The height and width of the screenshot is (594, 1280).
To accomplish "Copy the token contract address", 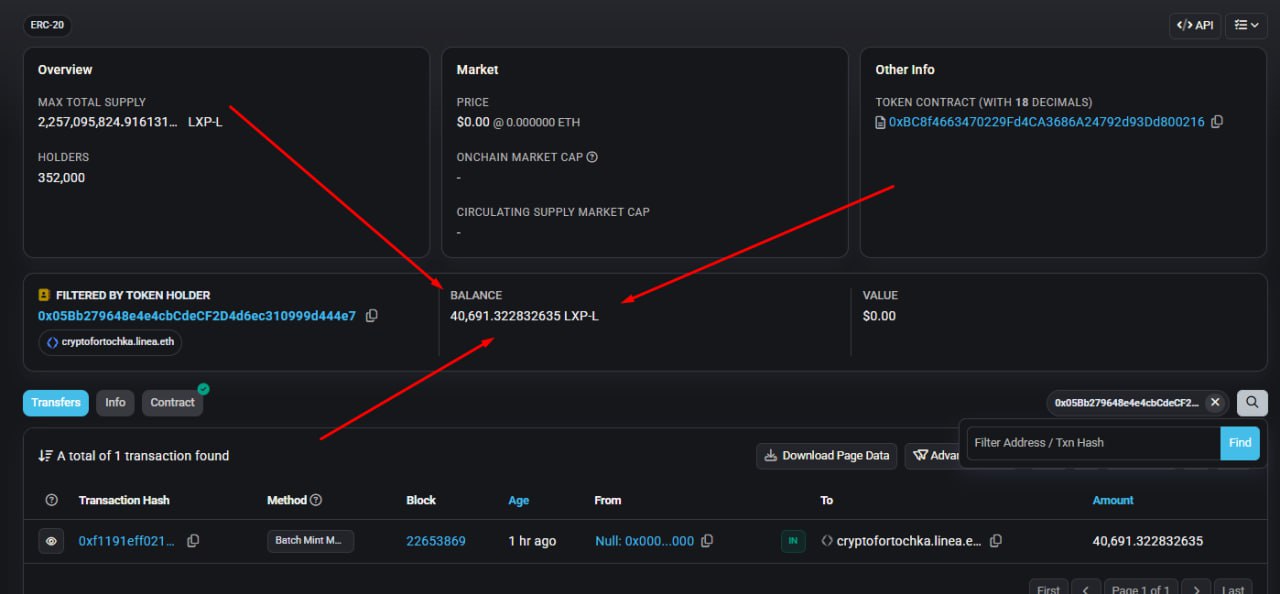I will click(1217, 122).
